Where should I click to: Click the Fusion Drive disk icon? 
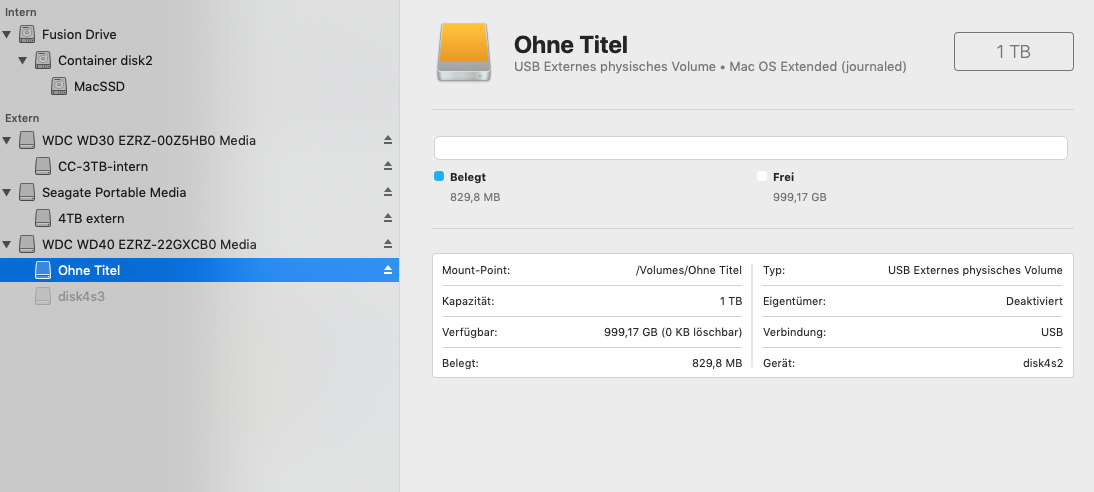click(x=27, y=34)
